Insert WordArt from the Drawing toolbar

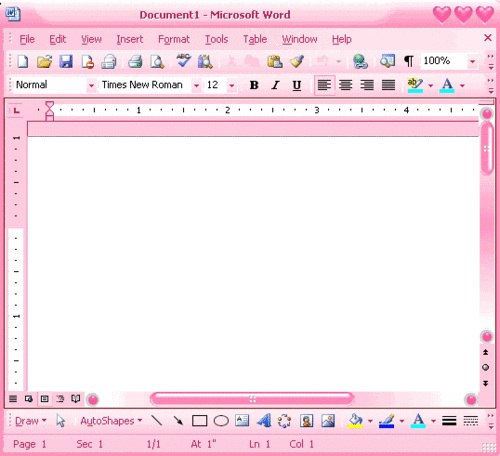tap(264, 421)
